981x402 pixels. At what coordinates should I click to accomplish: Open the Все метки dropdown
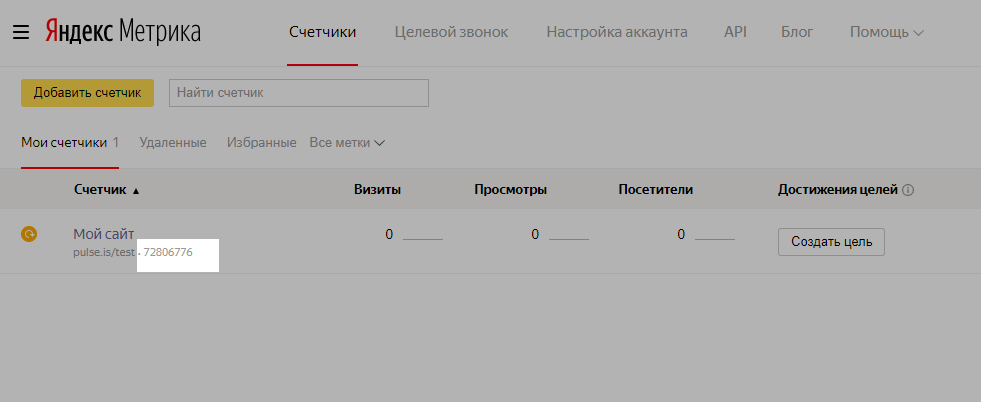tap(347, 143)
